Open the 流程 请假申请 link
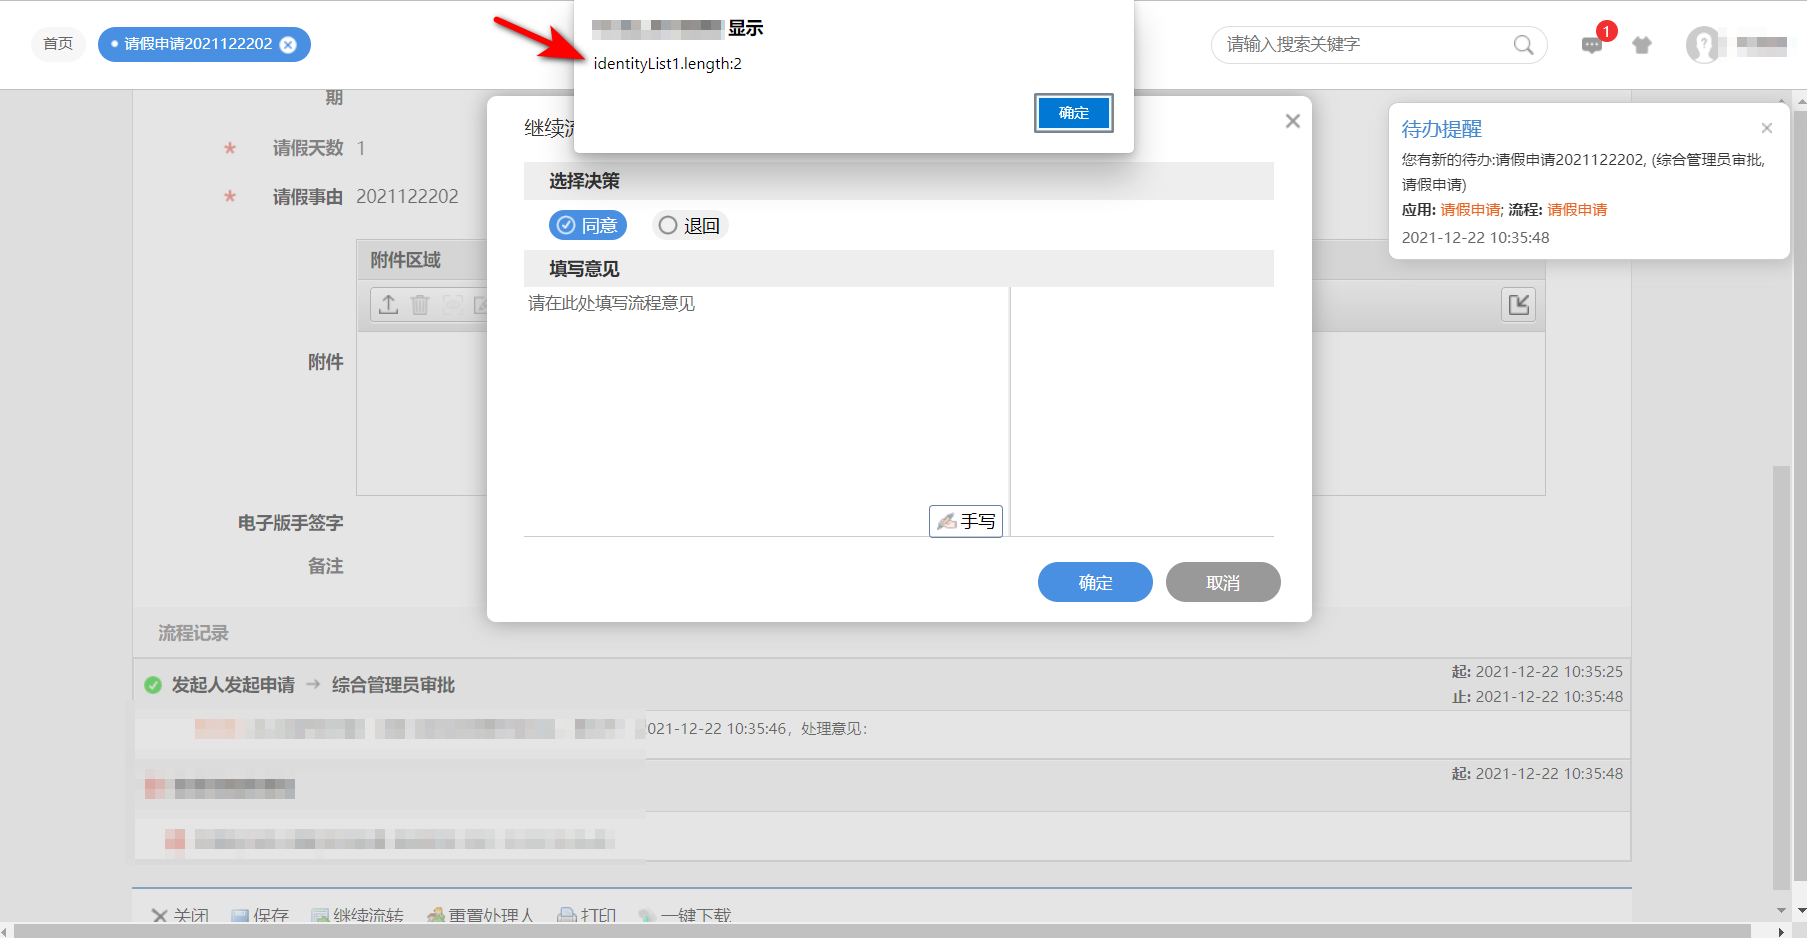The height and width of the screenshot is (938, 1807). (1577, 210)
